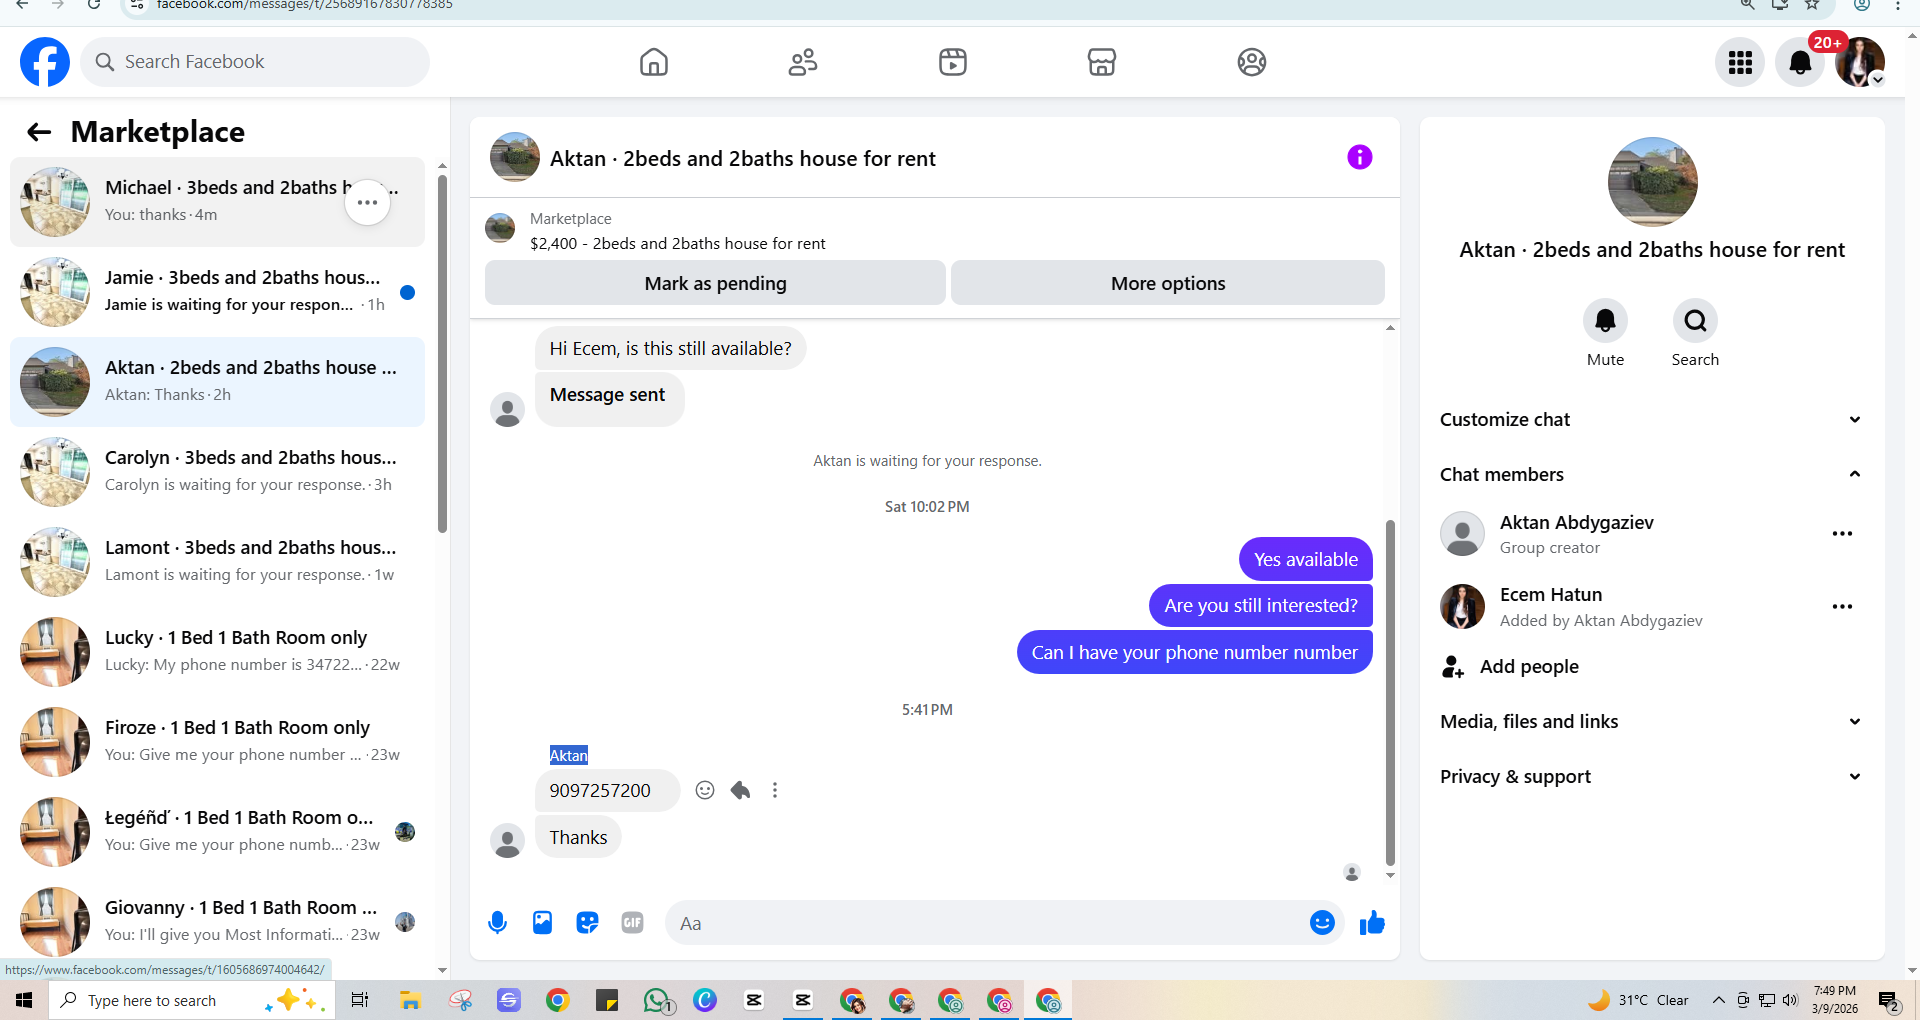Open Lamont 3beds and 2baths conversation

(x=217, y=562)
